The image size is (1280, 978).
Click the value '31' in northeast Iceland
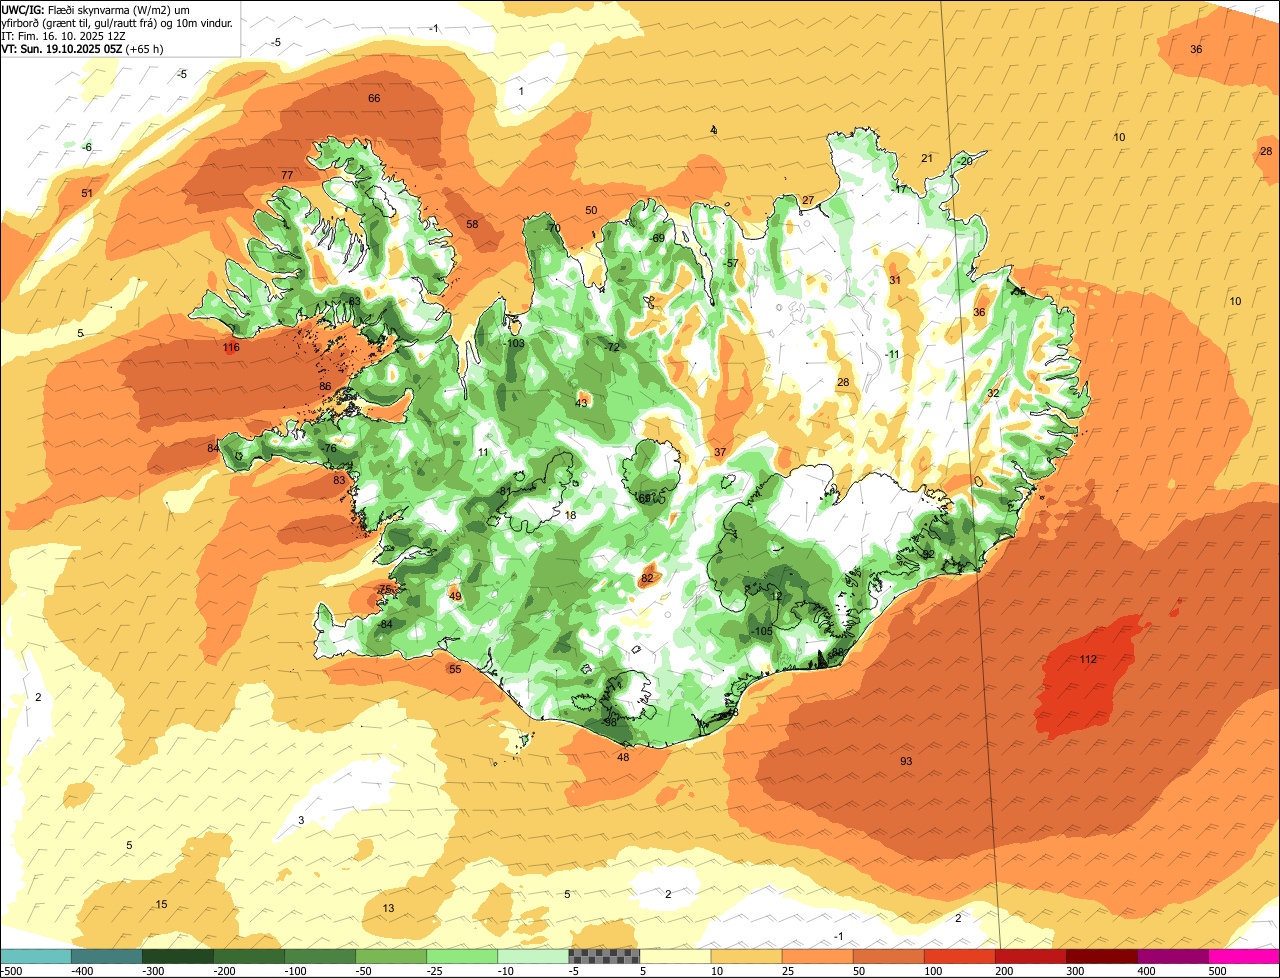tap(895, 280)
